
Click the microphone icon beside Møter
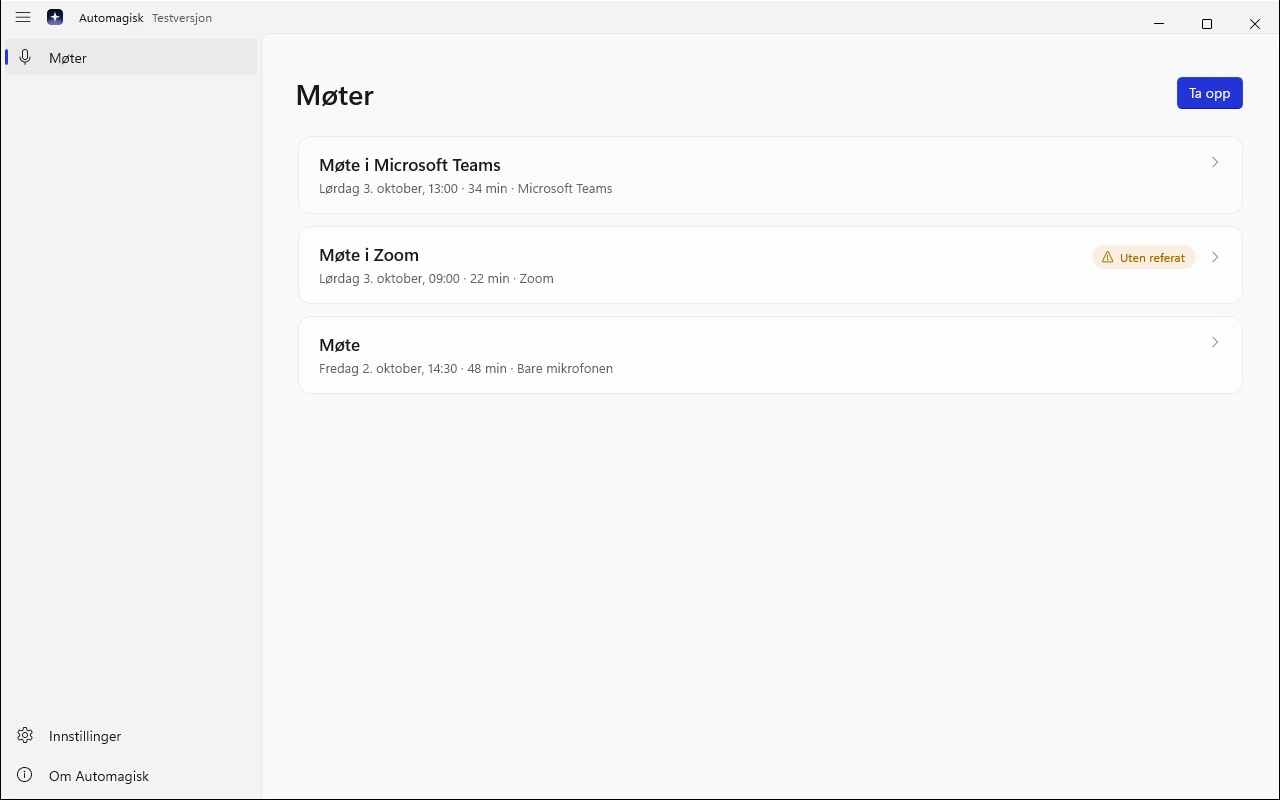[26, 57]
